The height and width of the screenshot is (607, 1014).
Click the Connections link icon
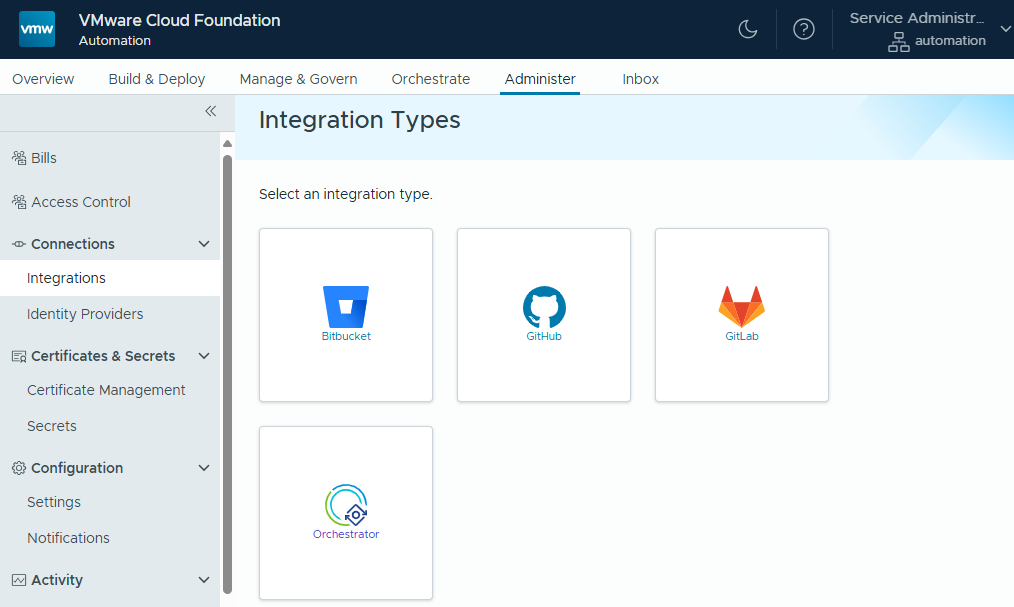point(19,244)
